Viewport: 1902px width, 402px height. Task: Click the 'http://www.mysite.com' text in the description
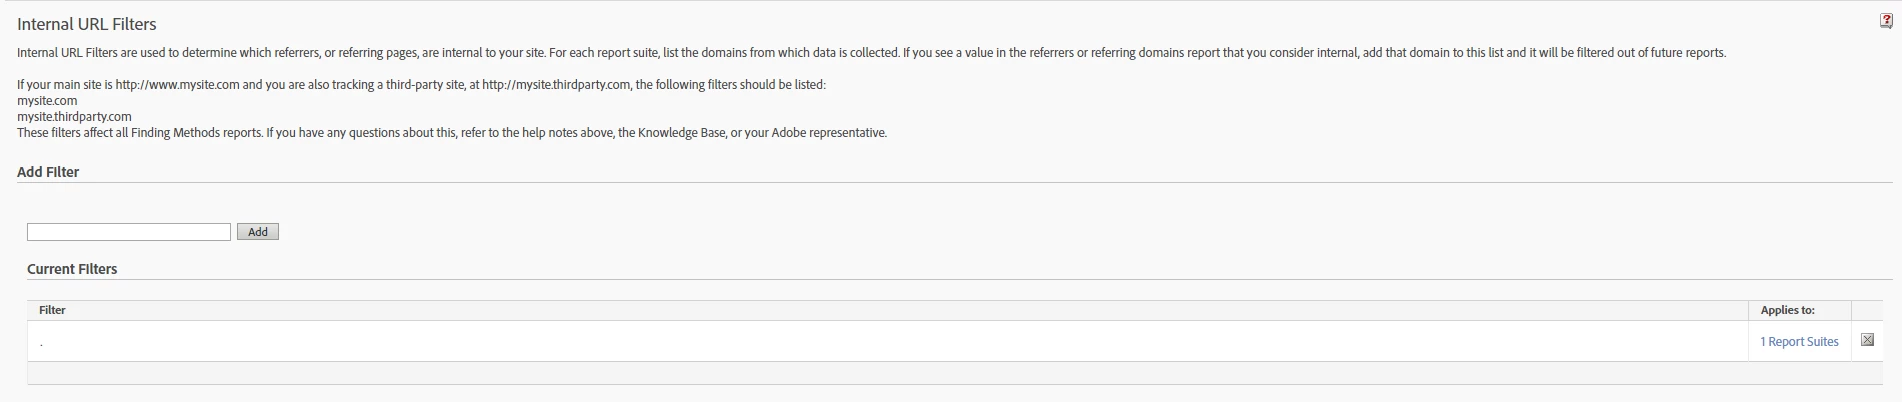click(x=177, y=85)
